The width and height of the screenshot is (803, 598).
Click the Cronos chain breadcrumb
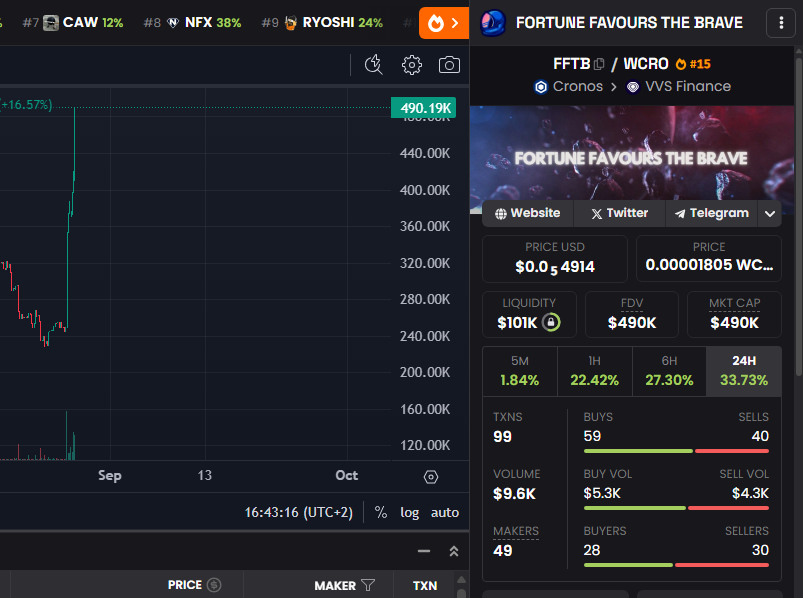pyautogui.click(x=568, y=87)
